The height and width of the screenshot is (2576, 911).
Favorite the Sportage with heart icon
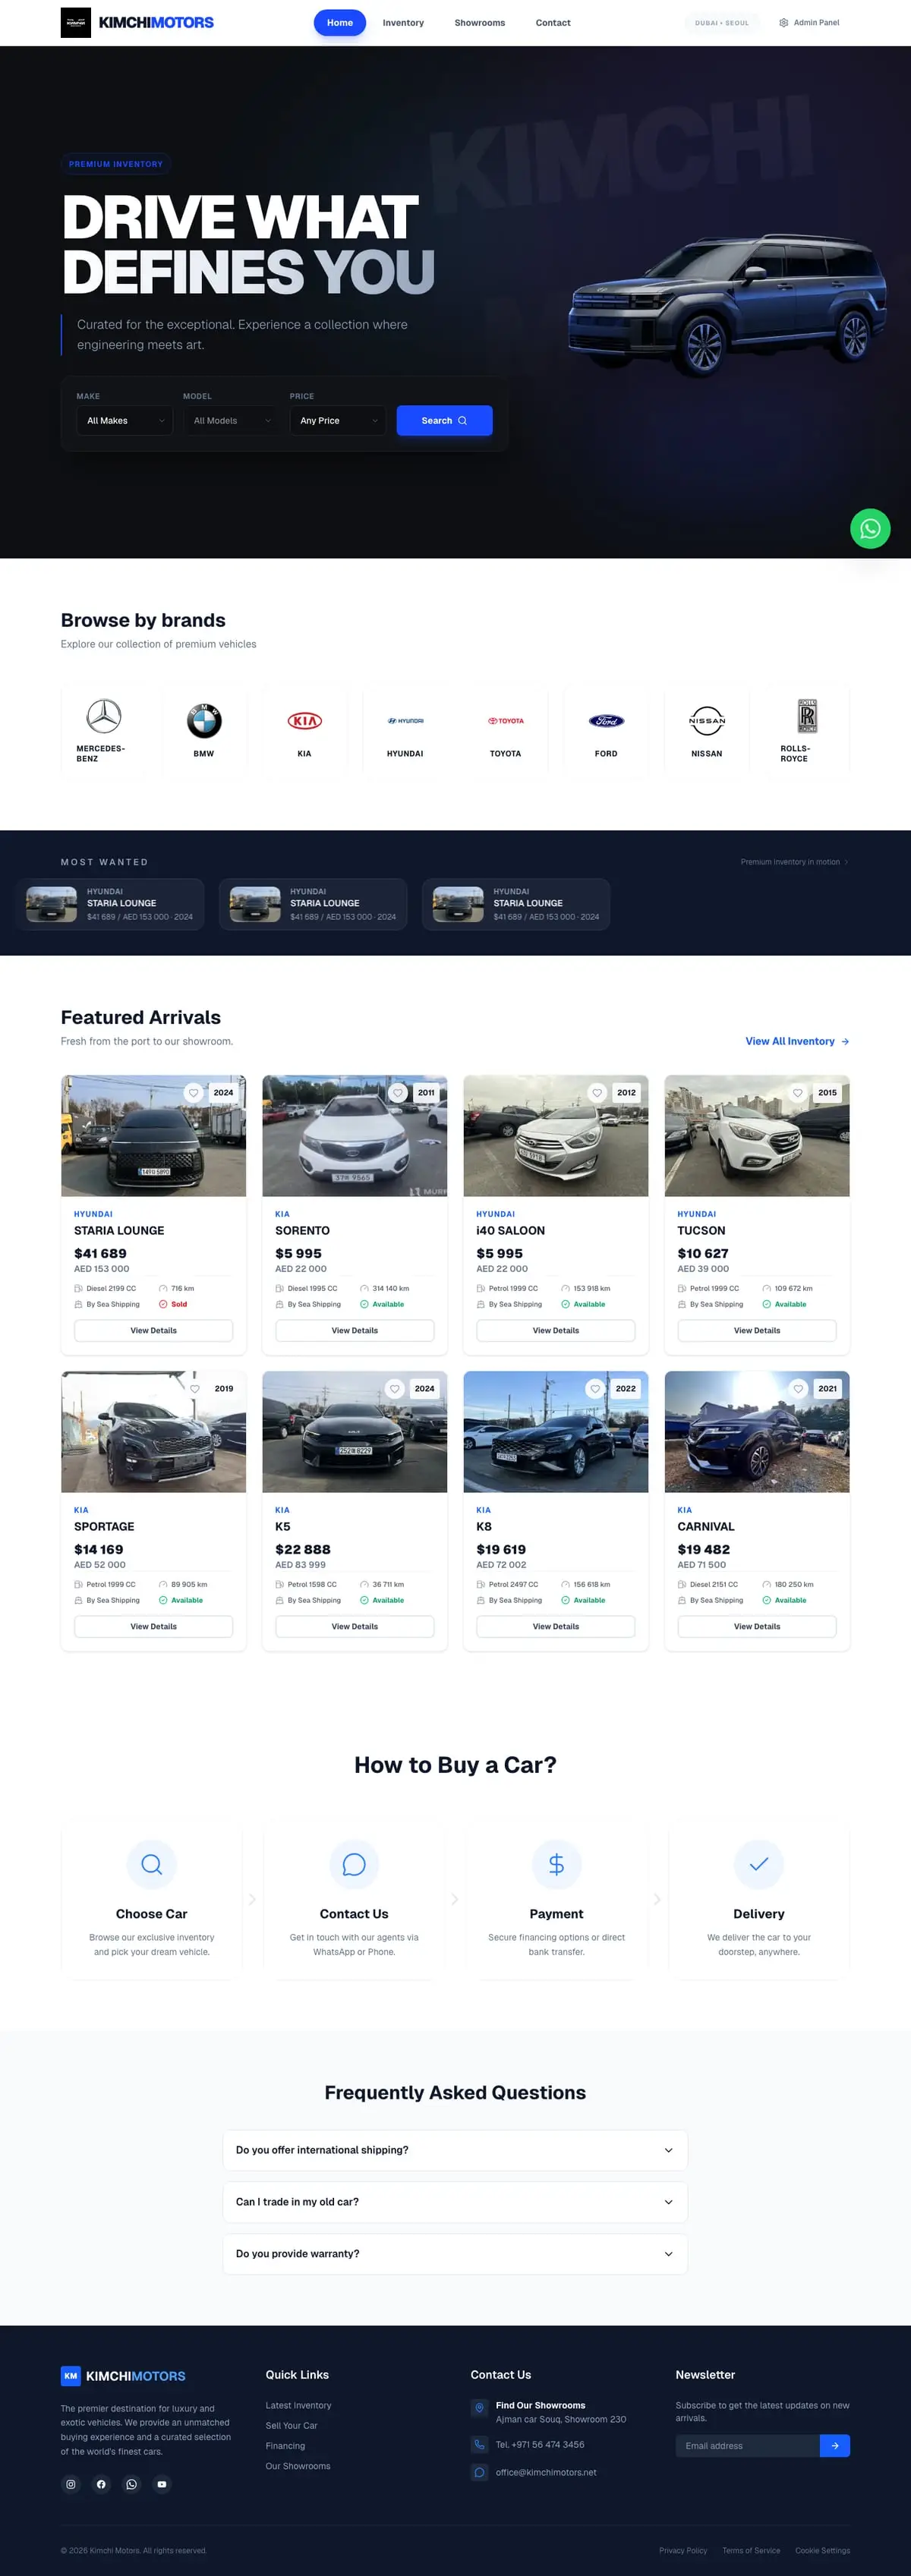coord(195,1389)
